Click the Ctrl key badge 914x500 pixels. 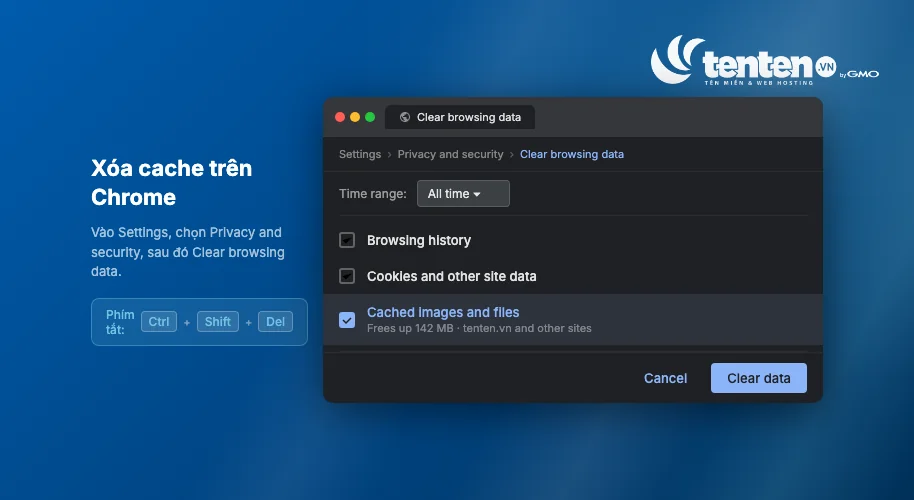(x=159, y=322)
